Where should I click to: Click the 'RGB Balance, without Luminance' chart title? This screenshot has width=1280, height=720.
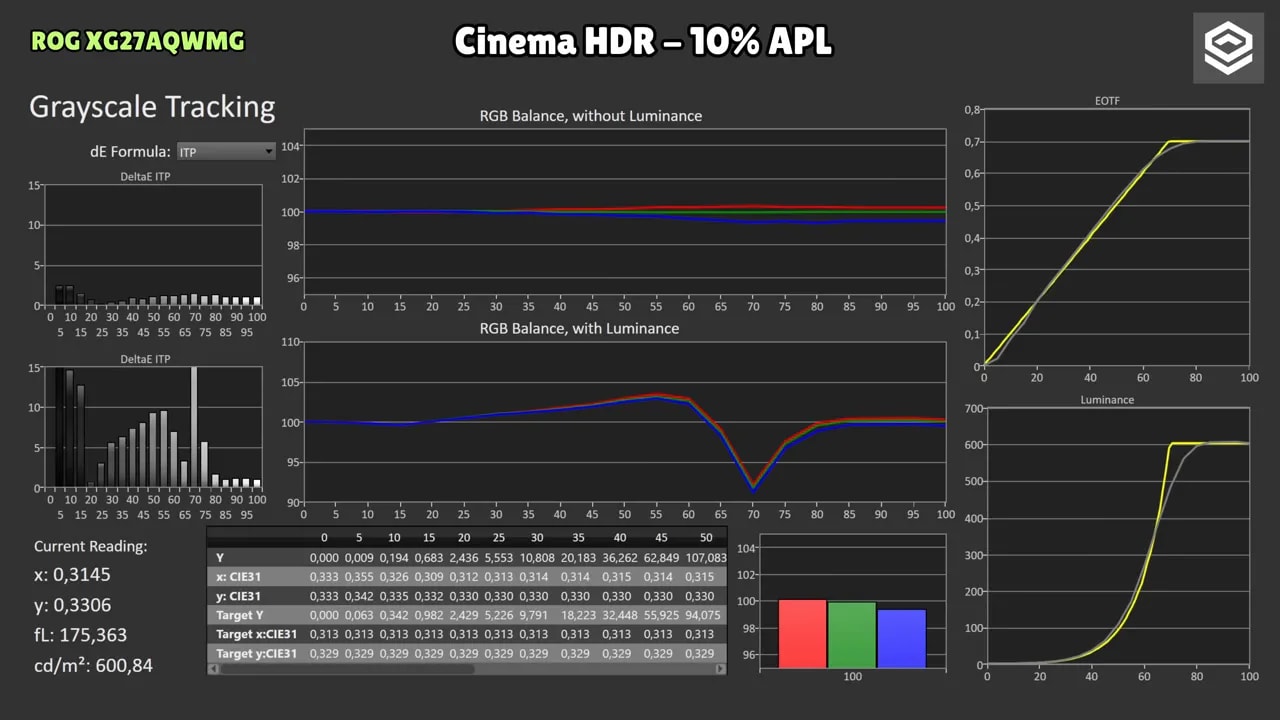click(591, 116)
